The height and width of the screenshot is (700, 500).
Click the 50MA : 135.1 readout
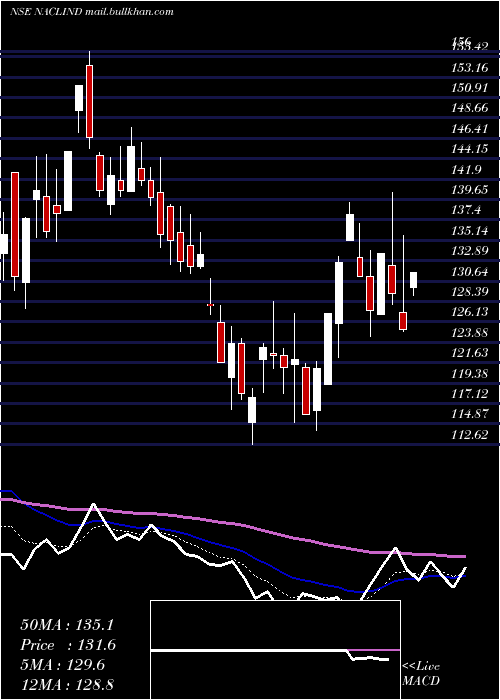(x=67, y=625)
